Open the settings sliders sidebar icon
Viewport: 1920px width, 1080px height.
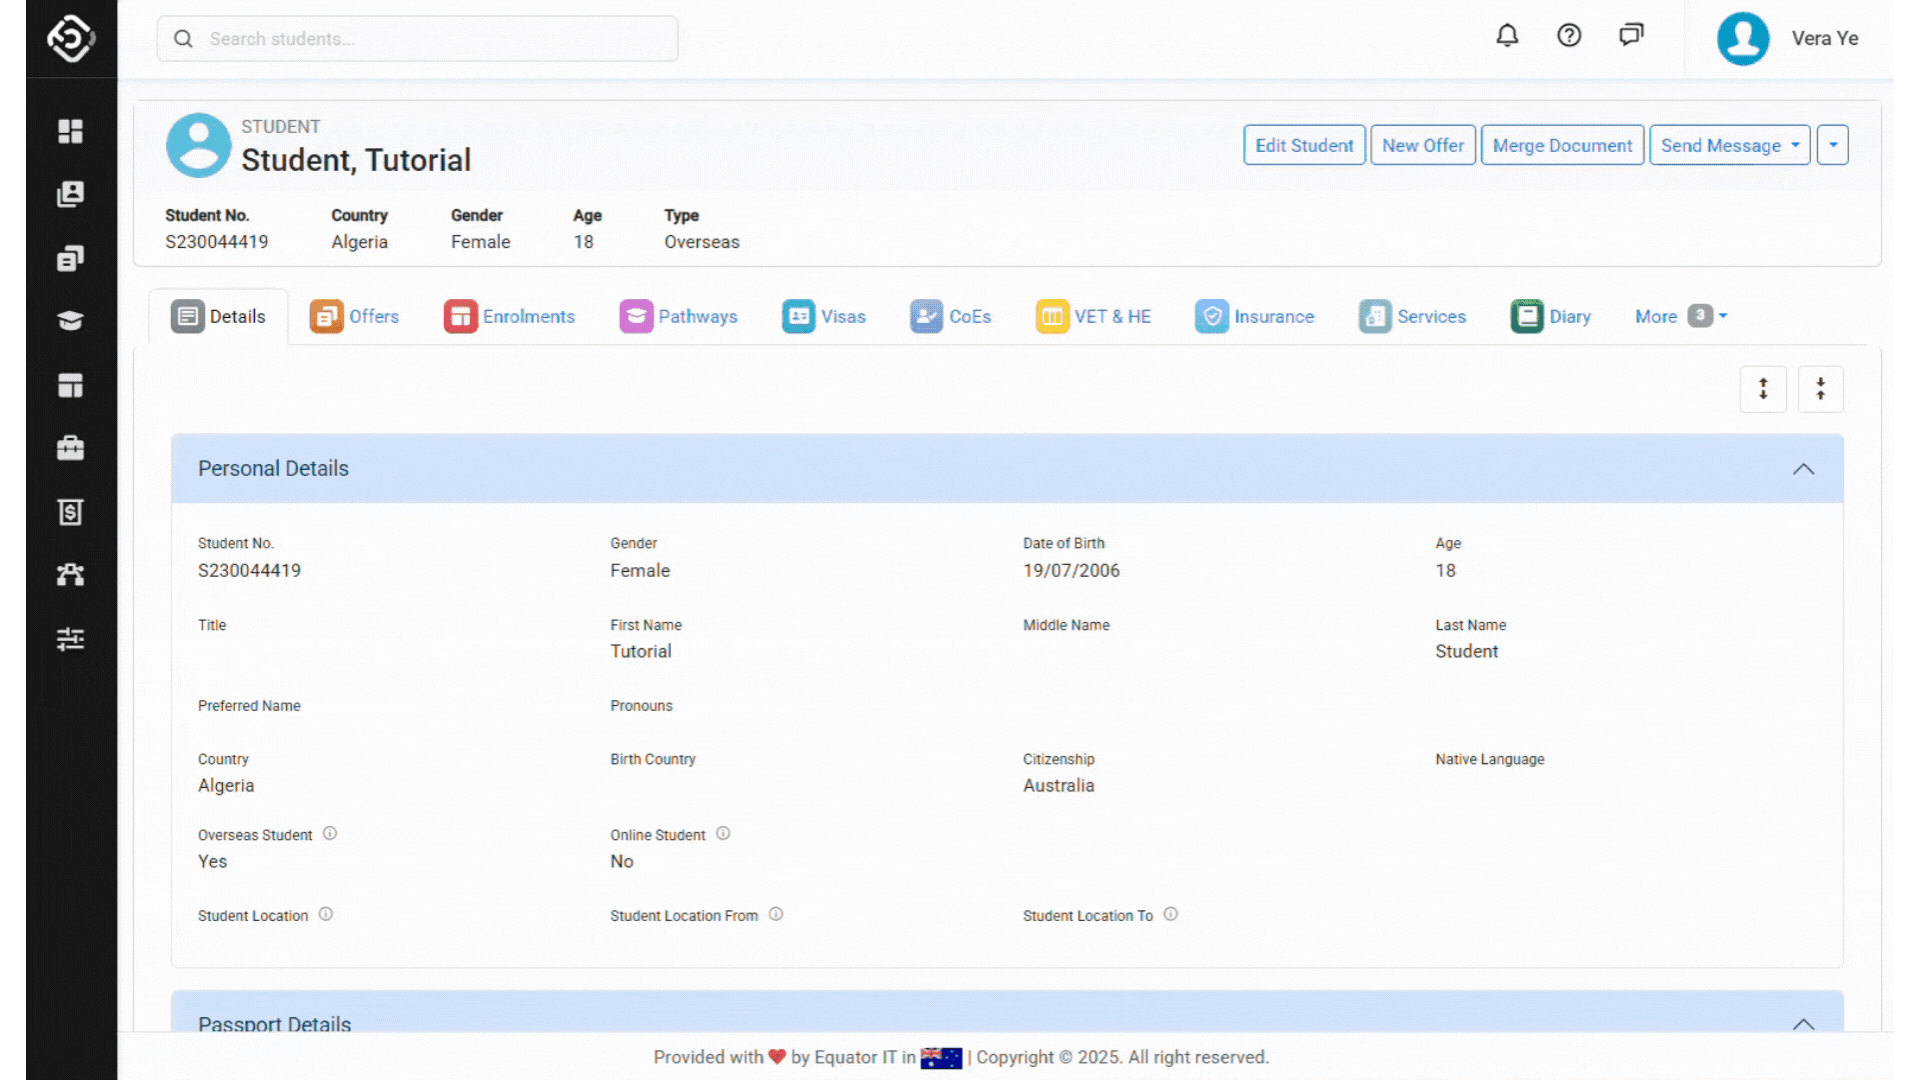pos(70,639)
